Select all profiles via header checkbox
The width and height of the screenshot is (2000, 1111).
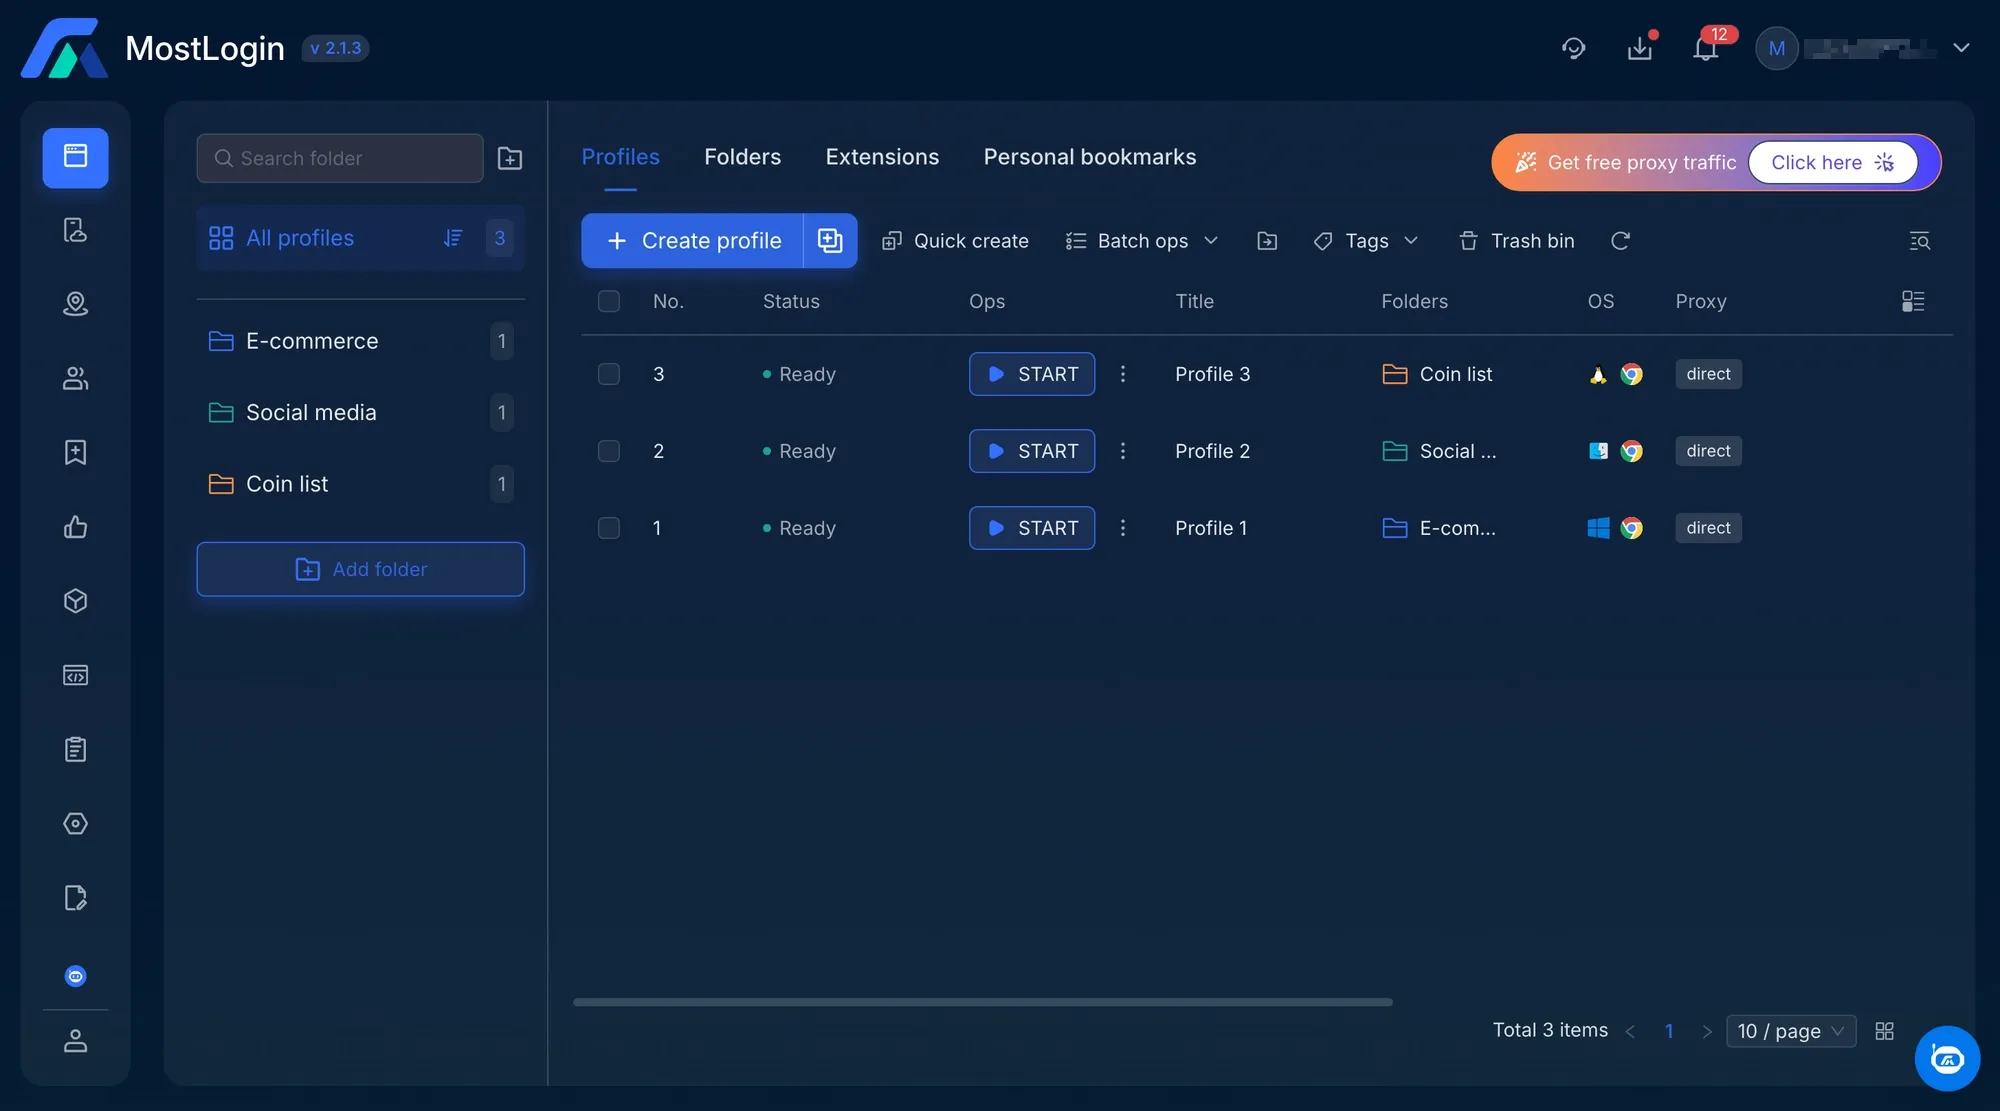click(608, 301)
